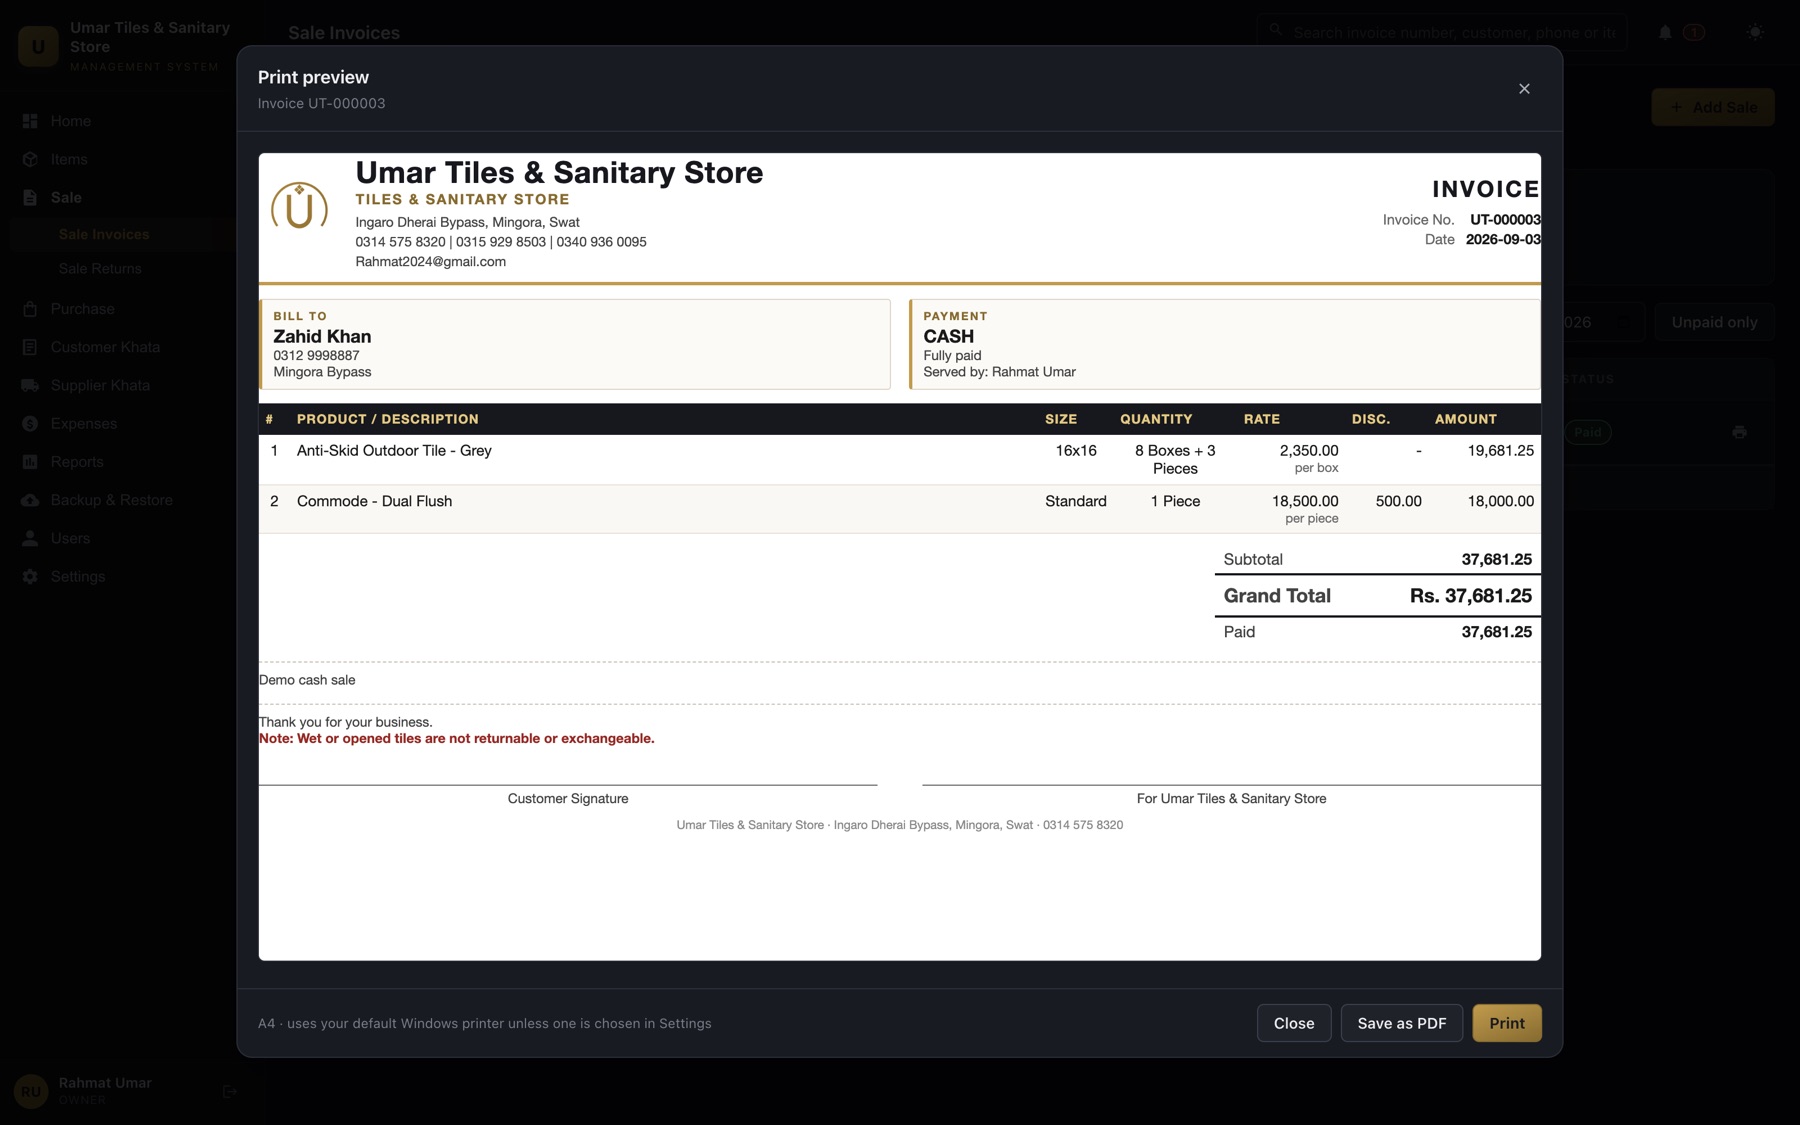1800x1125 pixels.
Task: Click the search invoice field
Action: [1443, 32]
